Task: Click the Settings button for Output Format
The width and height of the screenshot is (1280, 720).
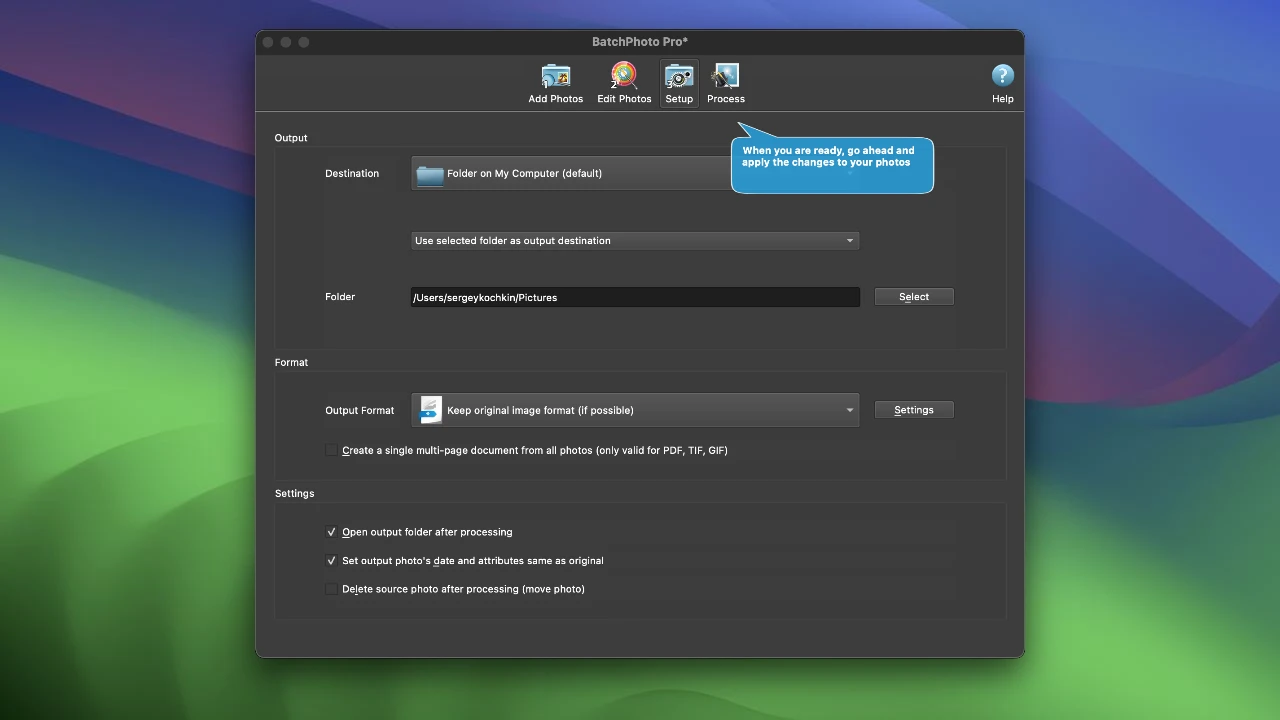Action: click(913, 410)
